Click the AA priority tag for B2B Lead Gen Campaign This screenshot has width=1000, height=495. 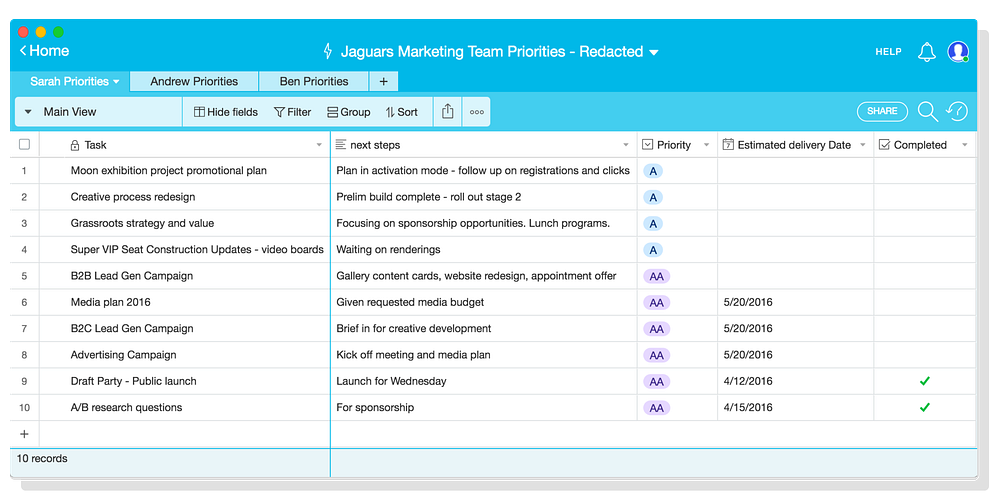click(x=656, y=276)
